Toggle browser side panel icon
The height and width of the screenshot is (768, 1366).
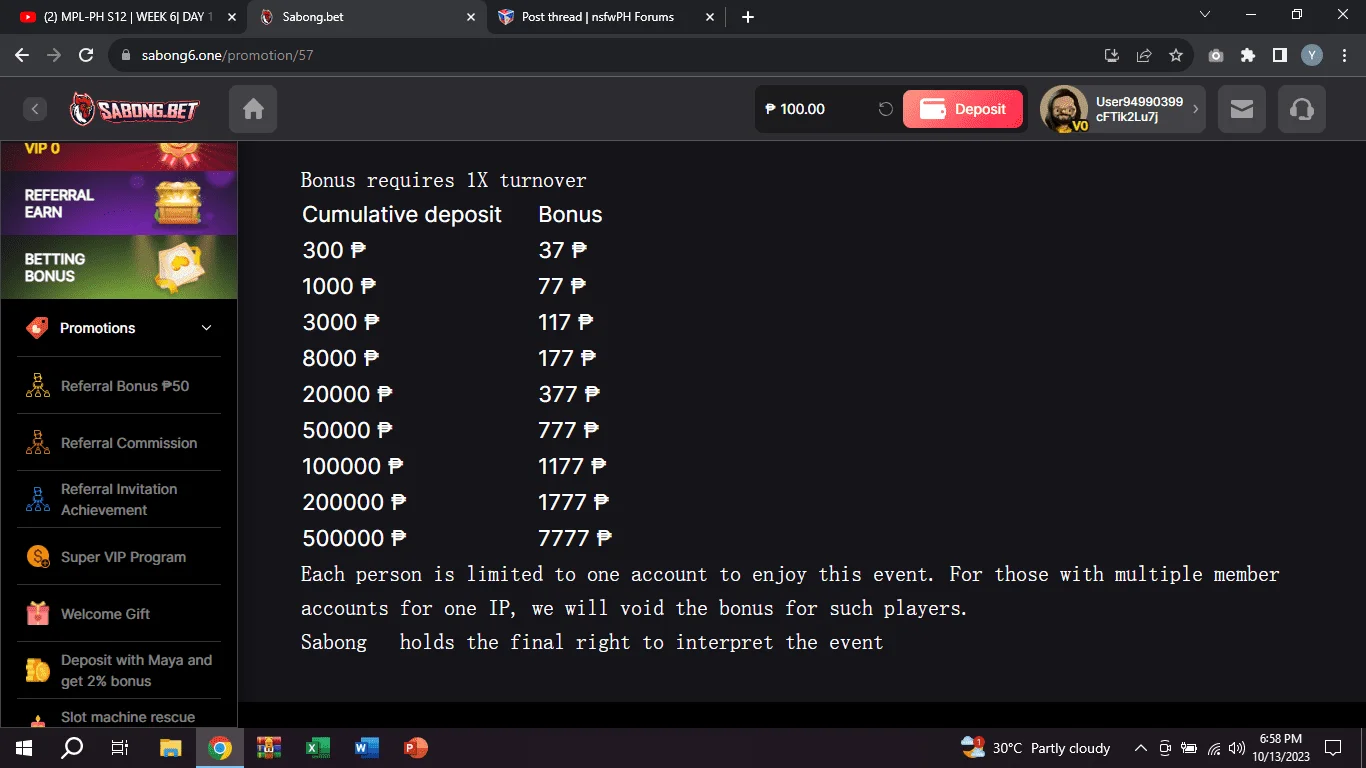tap(1280, 55)
